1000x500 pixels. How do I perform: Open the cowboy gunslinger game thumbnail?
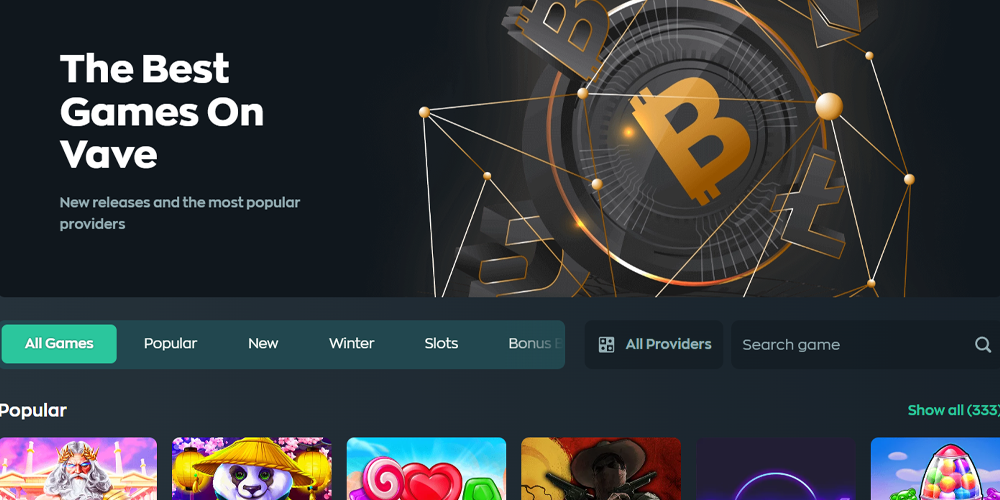(x=601, y=469)
